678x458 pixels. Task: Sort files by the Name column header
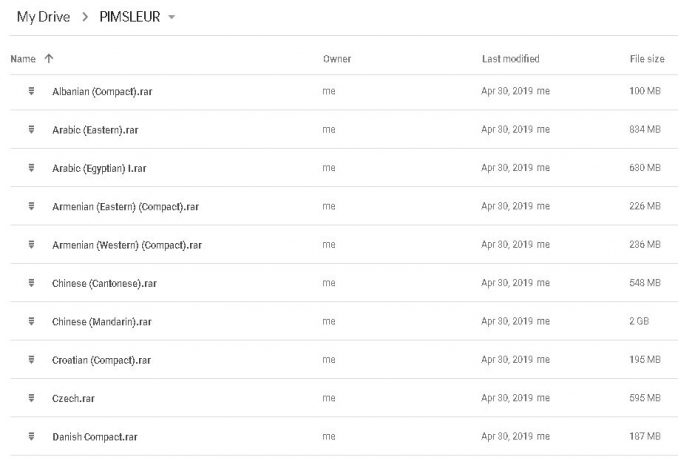pyautogui.click(x=23, y=59)
